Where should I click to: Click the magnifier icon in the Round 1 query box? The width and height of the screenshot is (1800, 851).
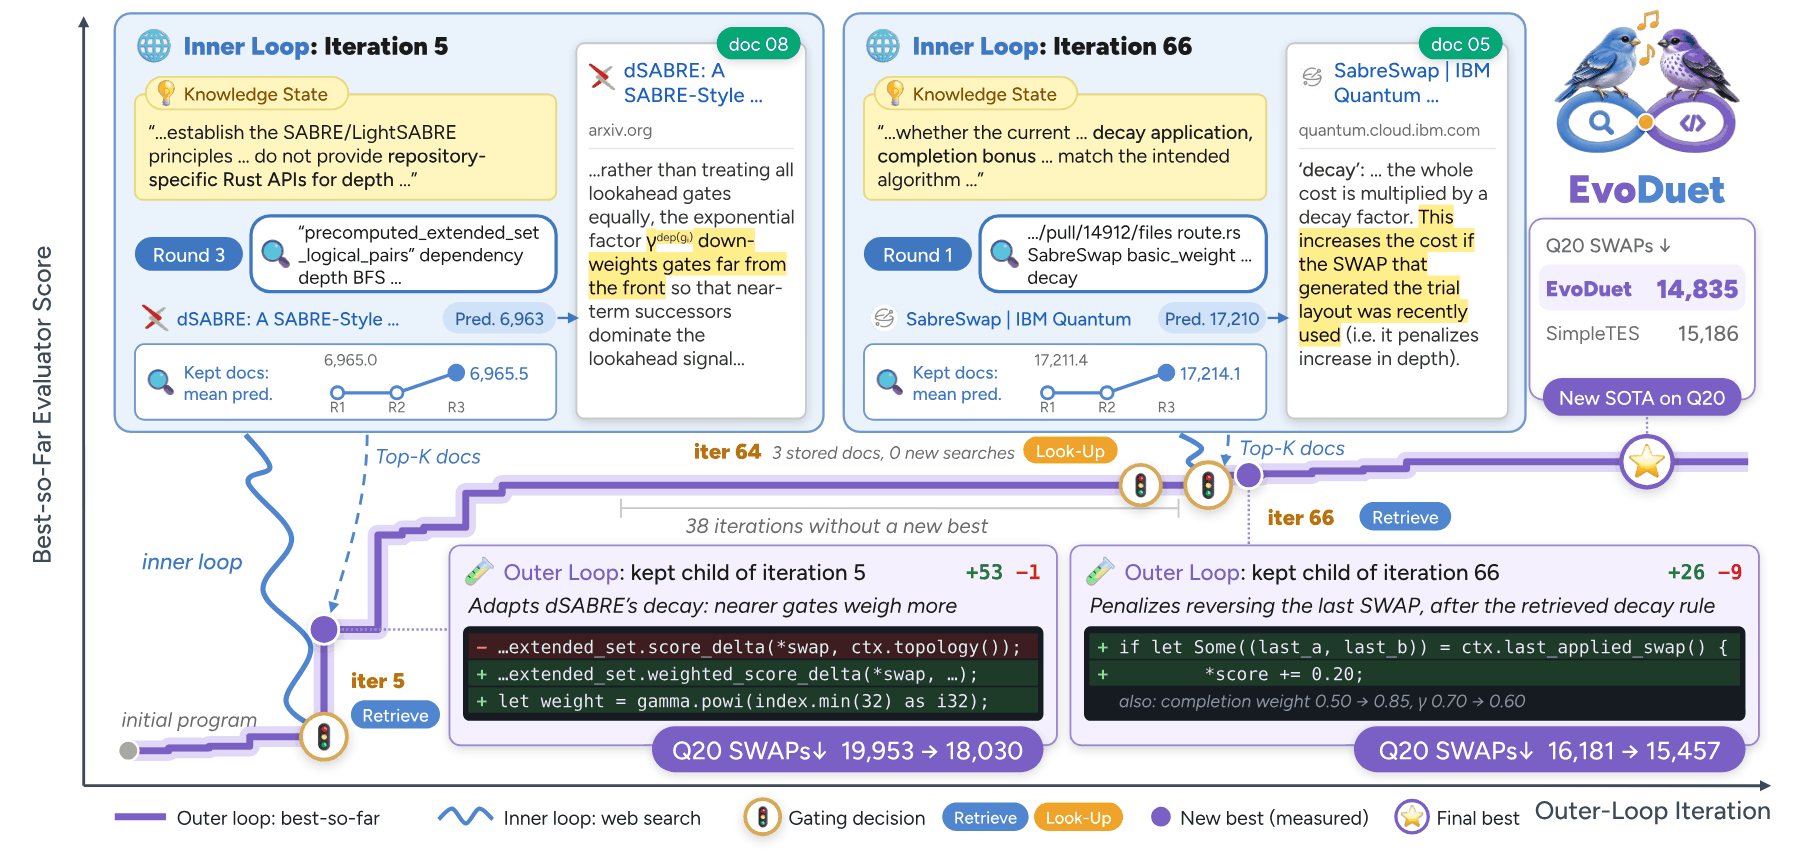(1004, 254)
